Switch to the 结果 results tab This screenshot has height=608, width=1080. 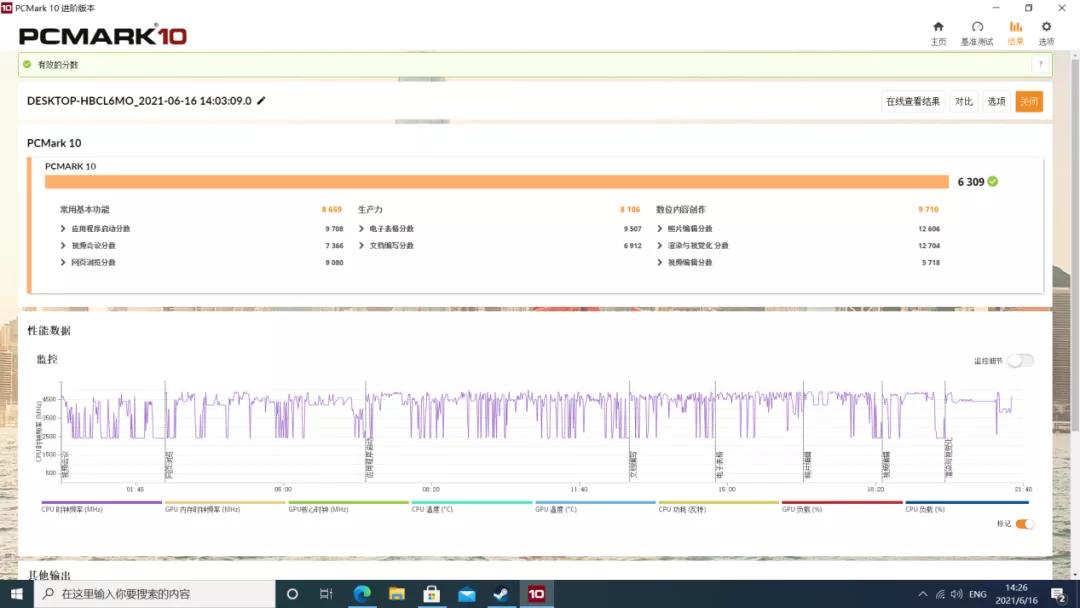coord(1015,33)
